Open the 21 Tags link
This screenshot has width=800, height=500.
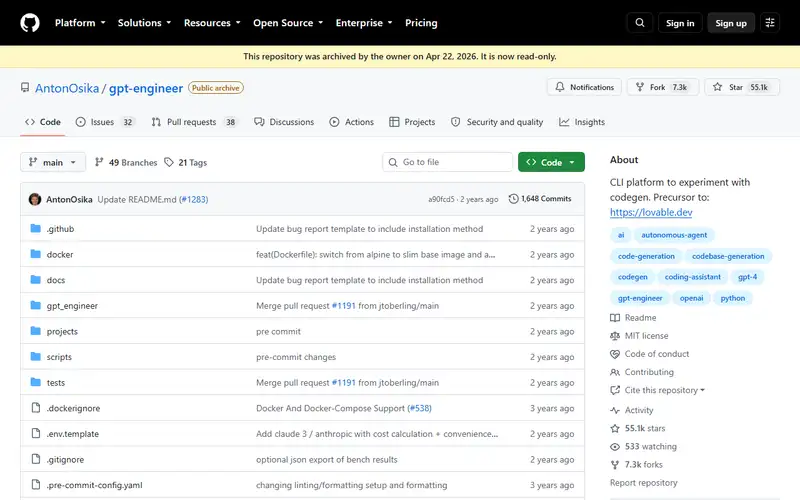click(x=186, y=162)
